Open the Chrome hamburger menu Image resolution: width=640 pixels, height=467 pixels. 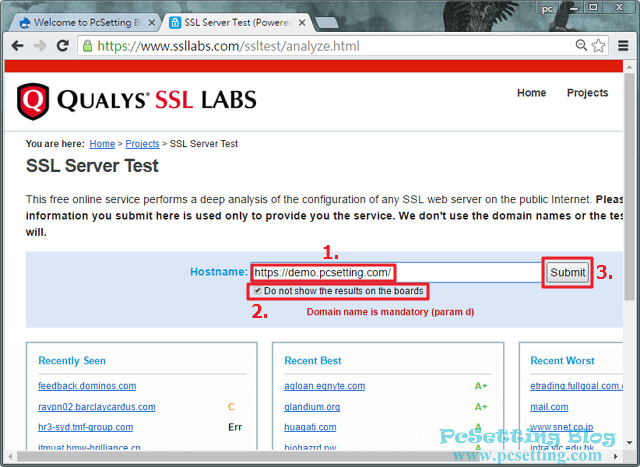click(x=625, y=46)
